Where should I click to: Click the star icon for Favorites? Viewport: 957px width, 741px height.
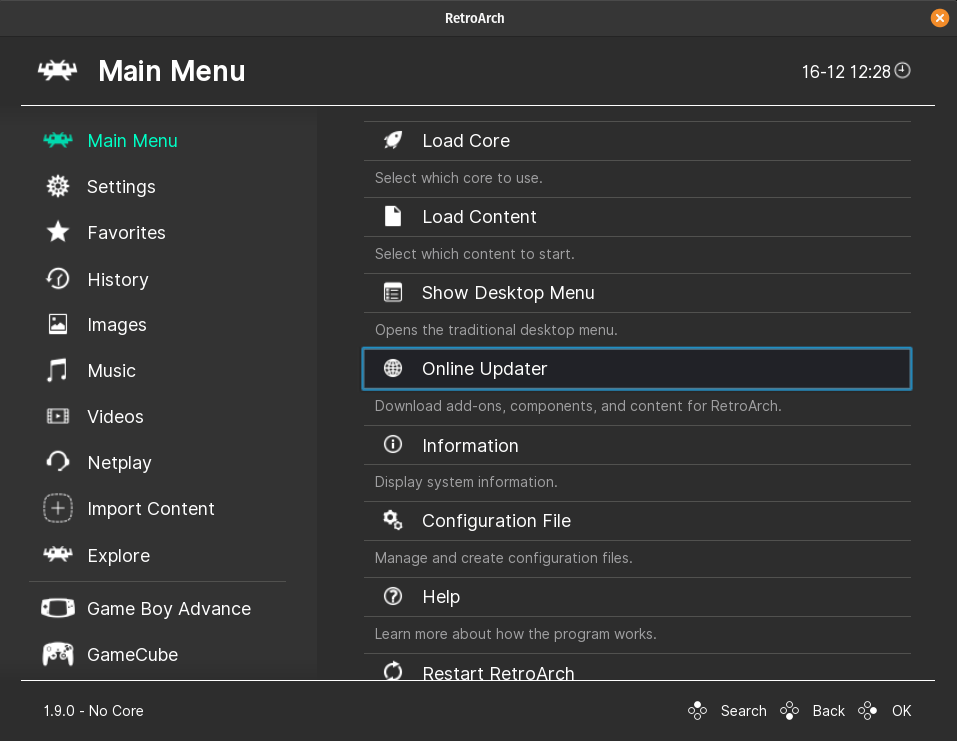pyautogui.click(x=58, y=233)
